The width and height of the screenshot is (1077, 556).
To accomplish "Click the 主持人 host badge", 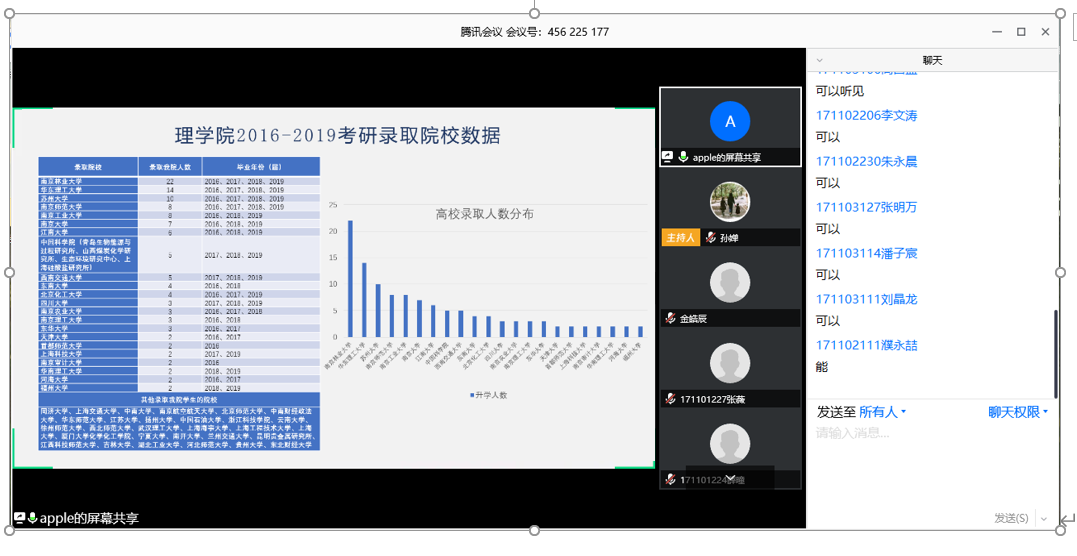I will [680, 238].
